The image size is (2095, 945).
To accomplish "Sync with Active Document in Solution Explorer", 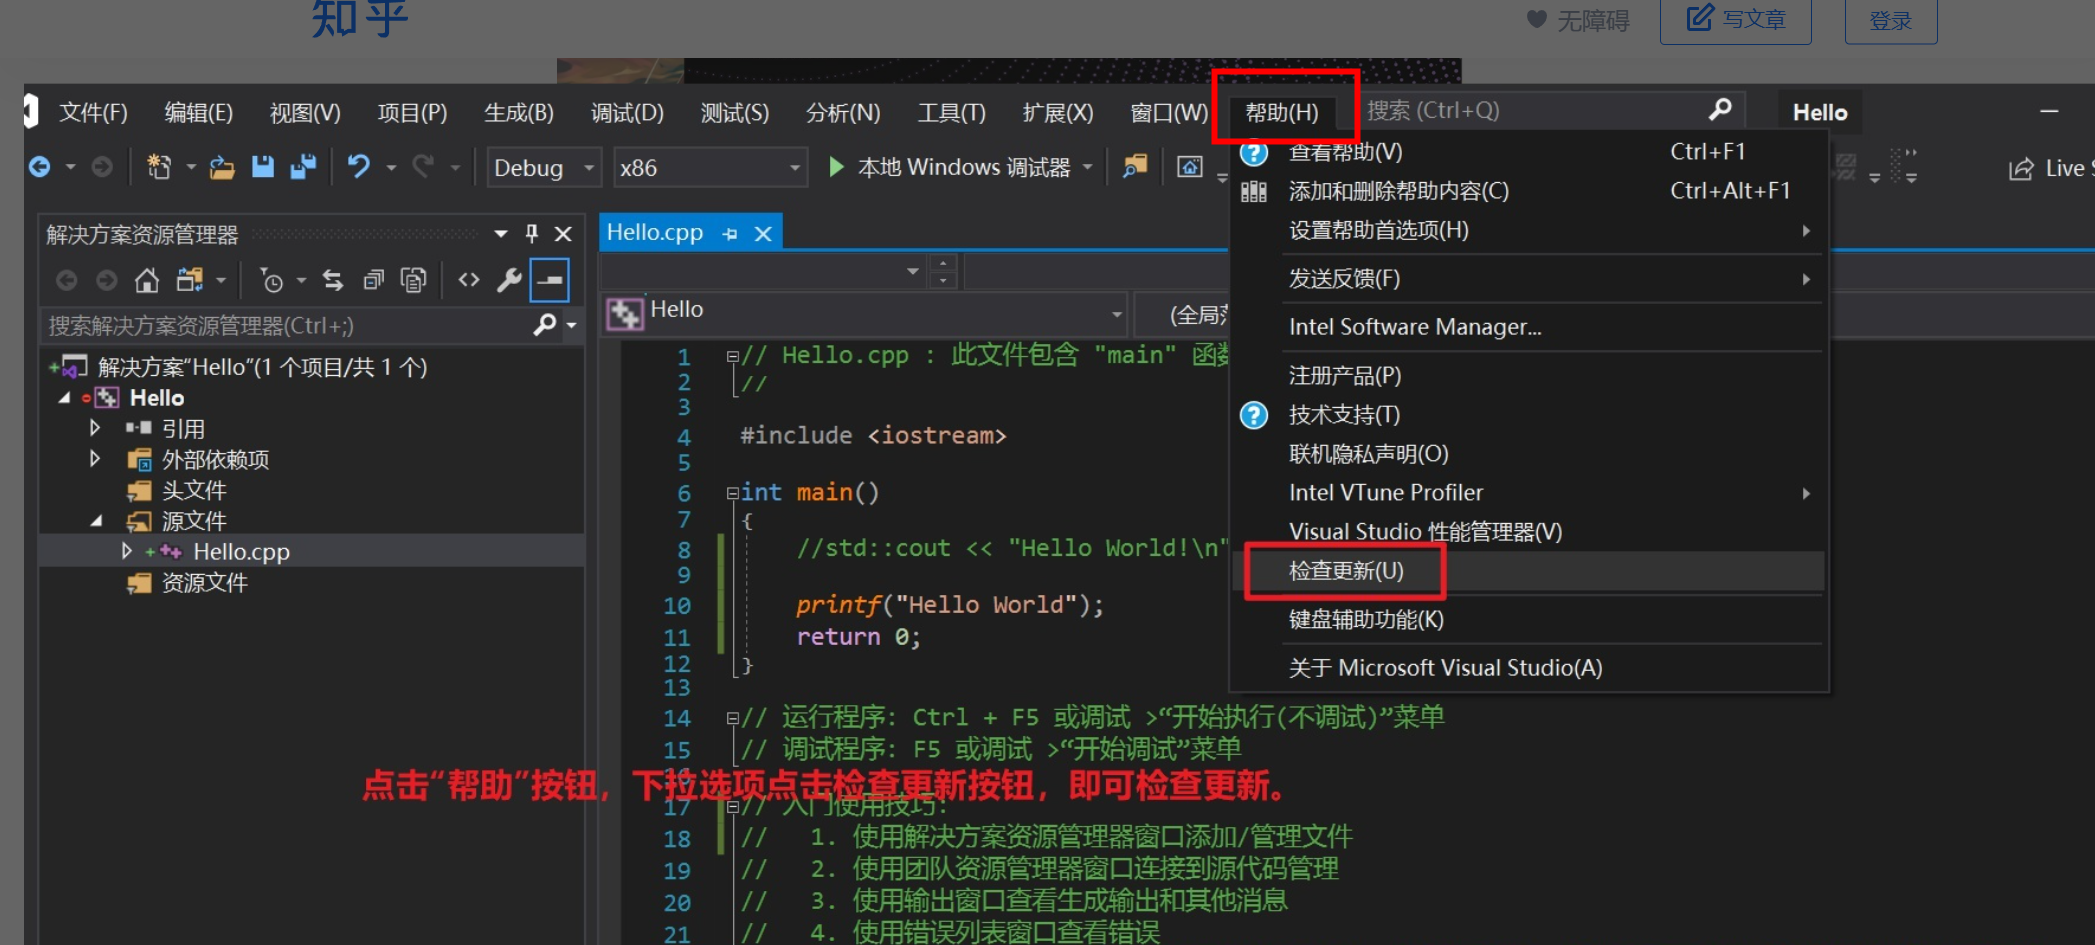I will click(x=333, y=280).
